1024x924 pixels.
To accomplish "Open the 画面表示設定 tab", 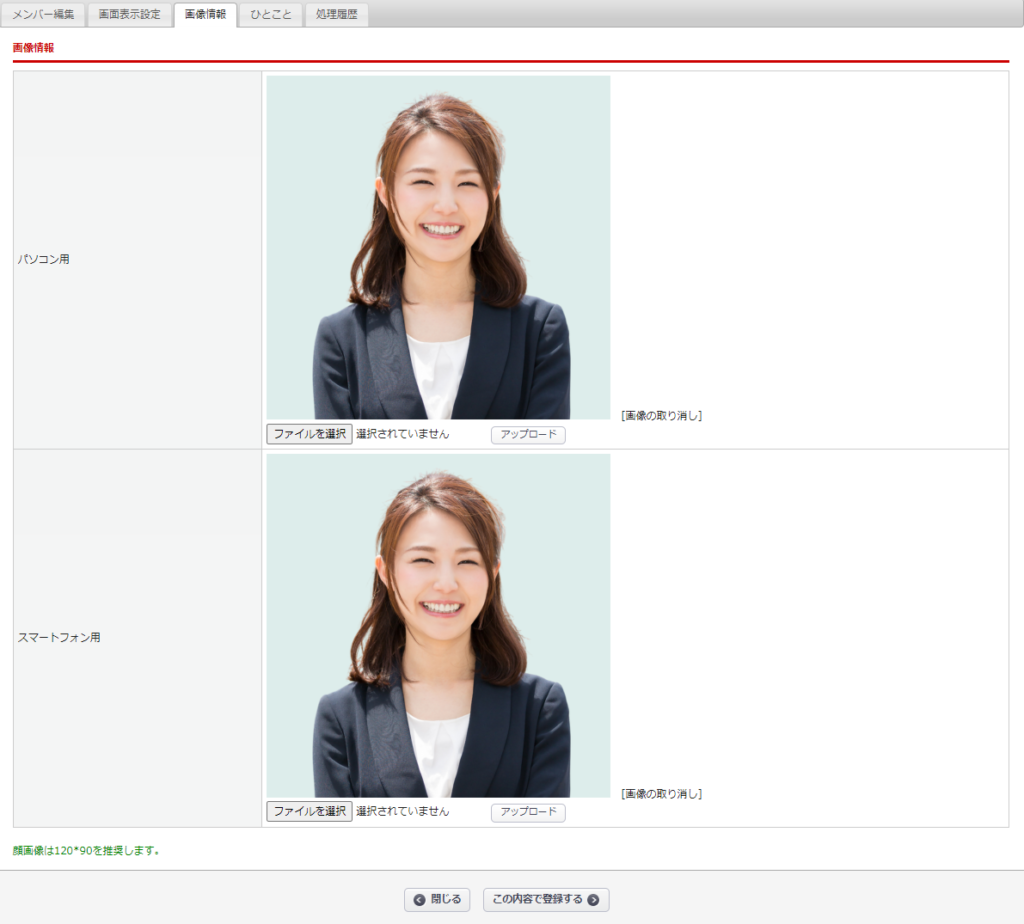I will tap(131, 14).
